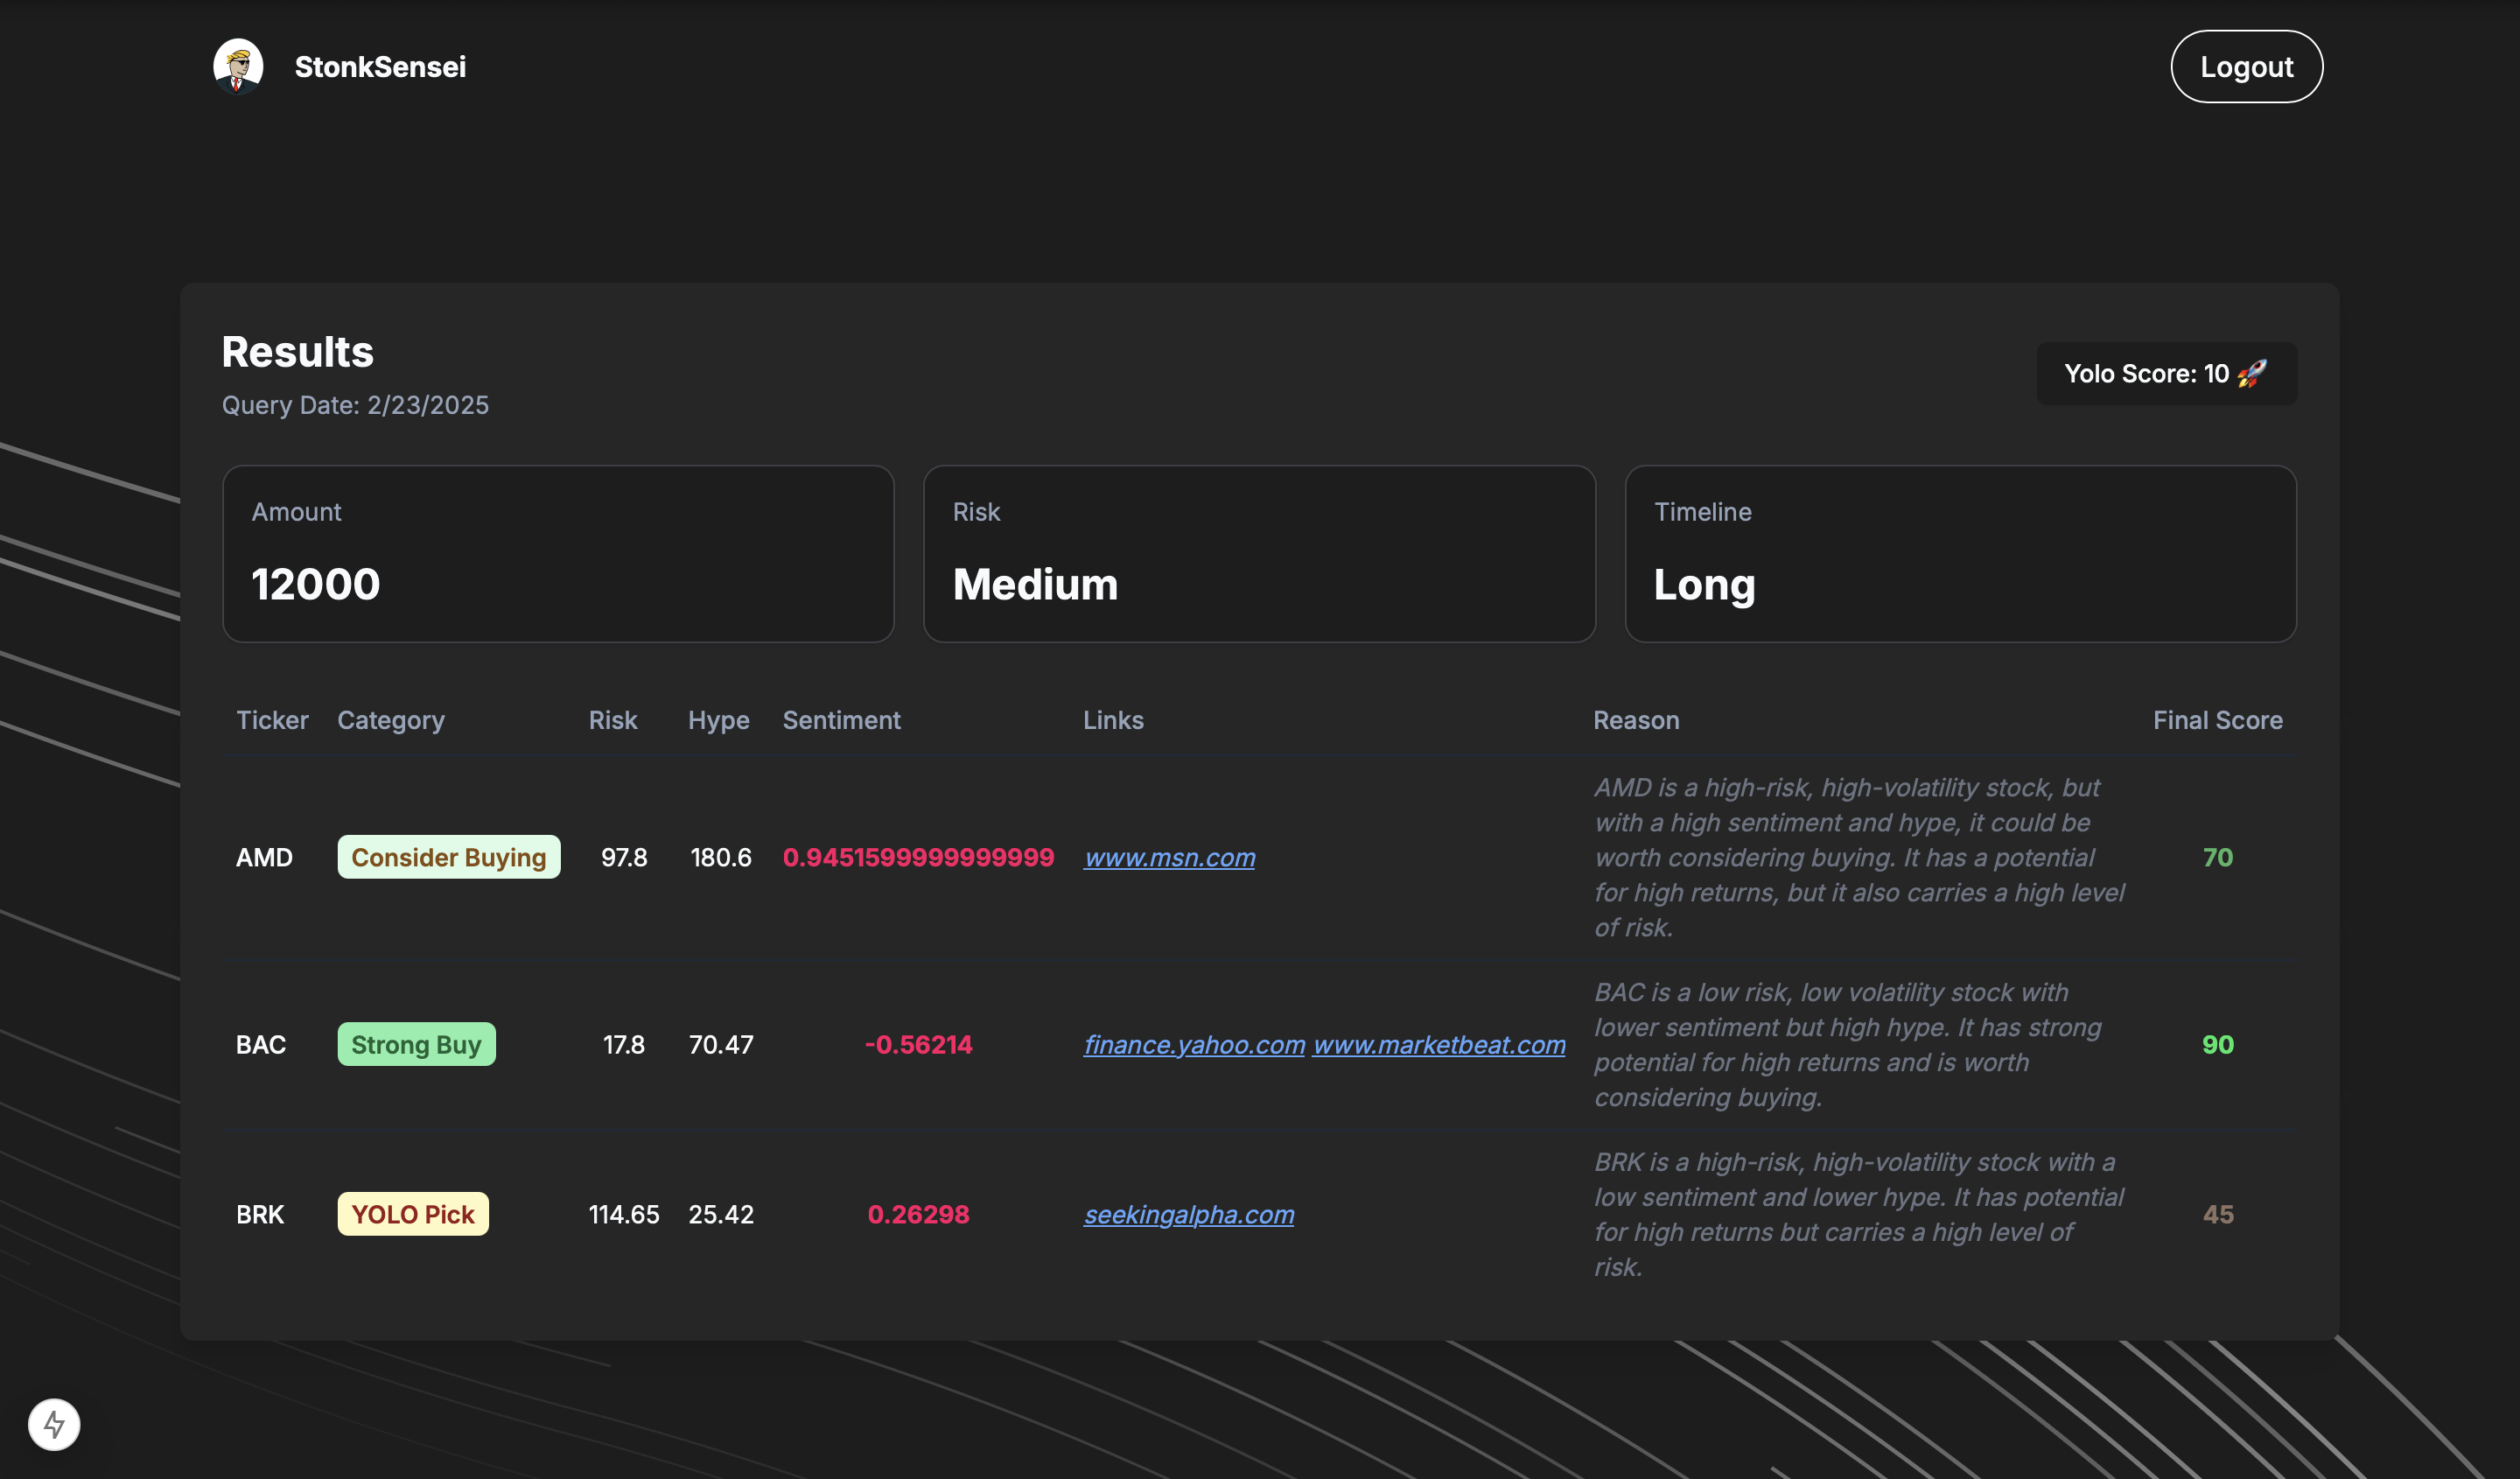
Task: Click the lightning bolt icon badge
Action: coord(54,1424)
